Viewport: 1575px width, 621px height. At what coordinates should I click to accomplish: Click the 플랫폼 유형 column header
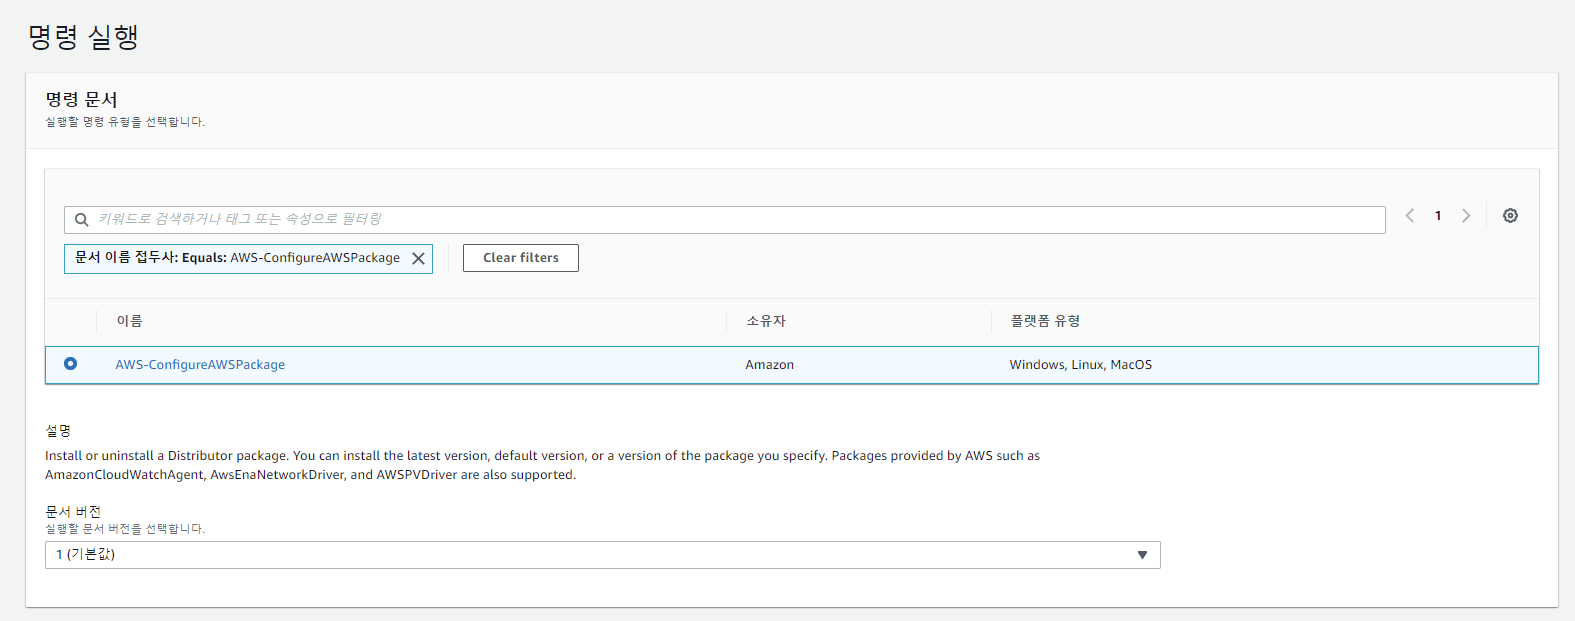[x=1045, y=321]
